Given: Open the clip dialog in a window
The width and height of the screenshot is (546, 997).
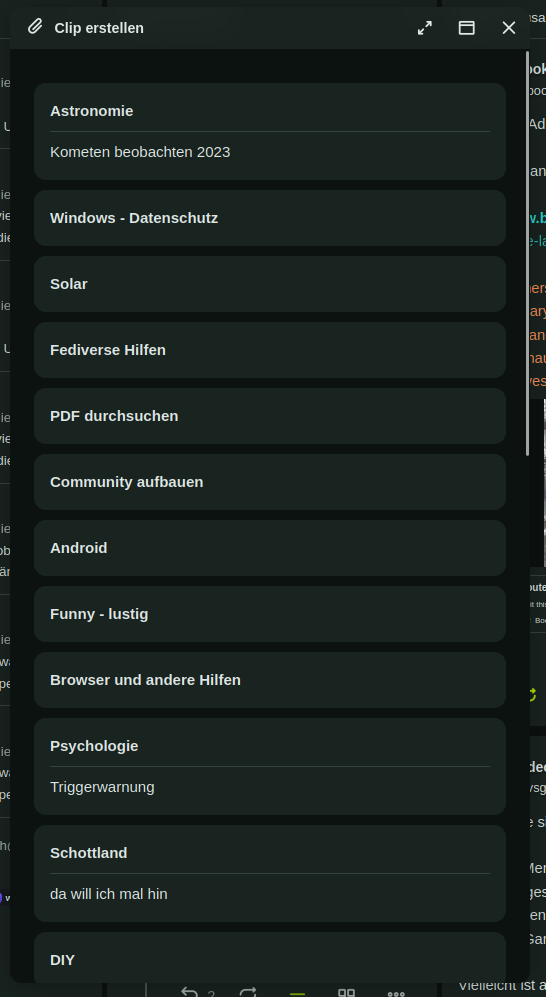Looking at the screenshot, I should (467, 27).
